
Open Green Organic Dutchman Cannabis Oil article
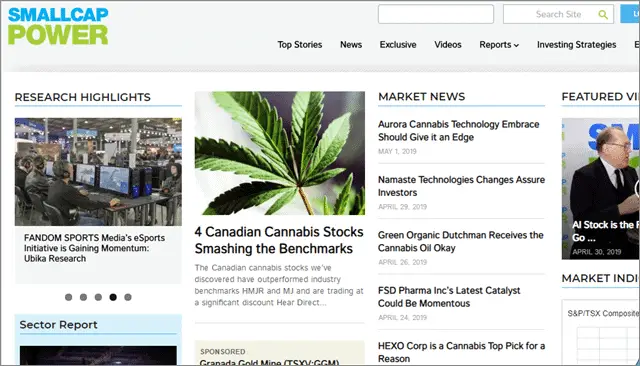pyautogui.click(x=460, y=242)
